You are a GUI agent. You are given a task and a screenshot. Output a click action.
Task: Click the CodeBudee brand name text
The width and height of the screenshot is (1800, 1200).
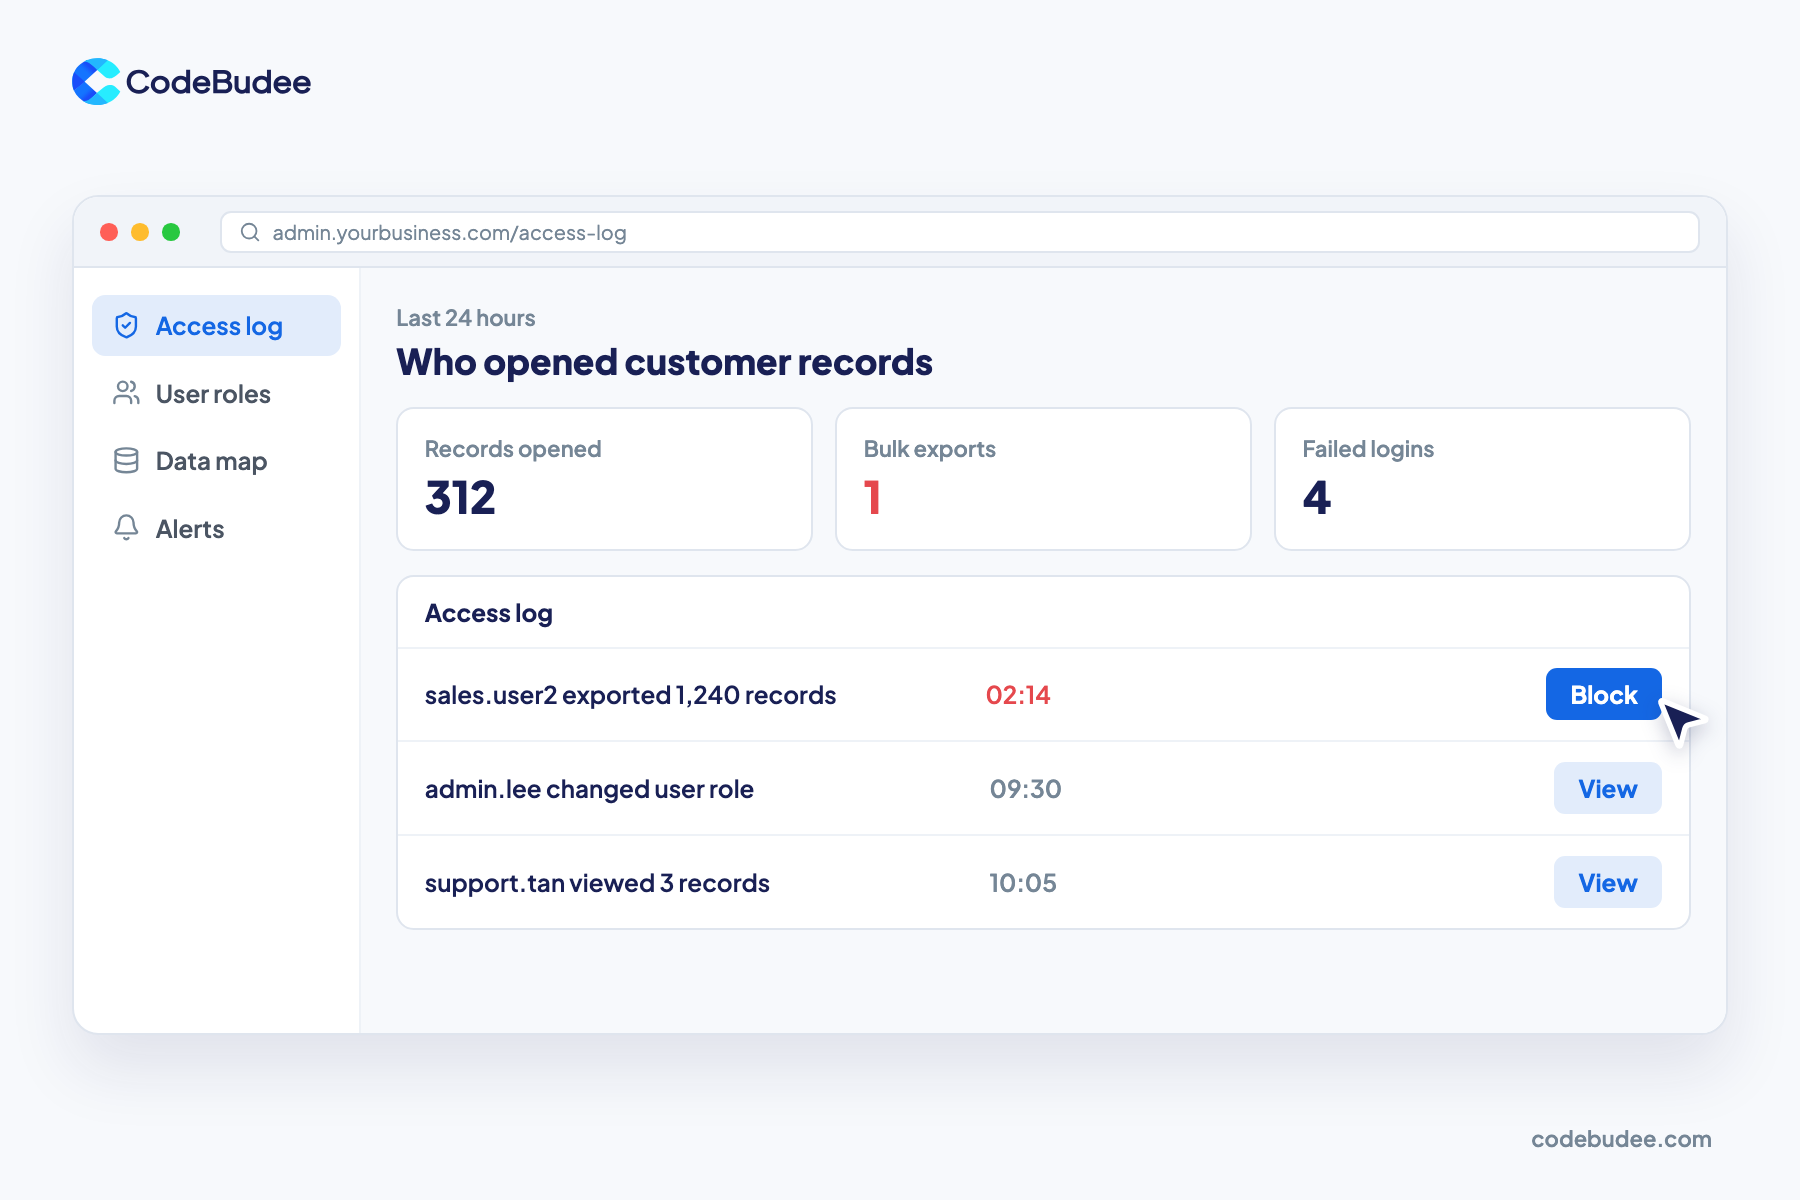tap(218, 82)
